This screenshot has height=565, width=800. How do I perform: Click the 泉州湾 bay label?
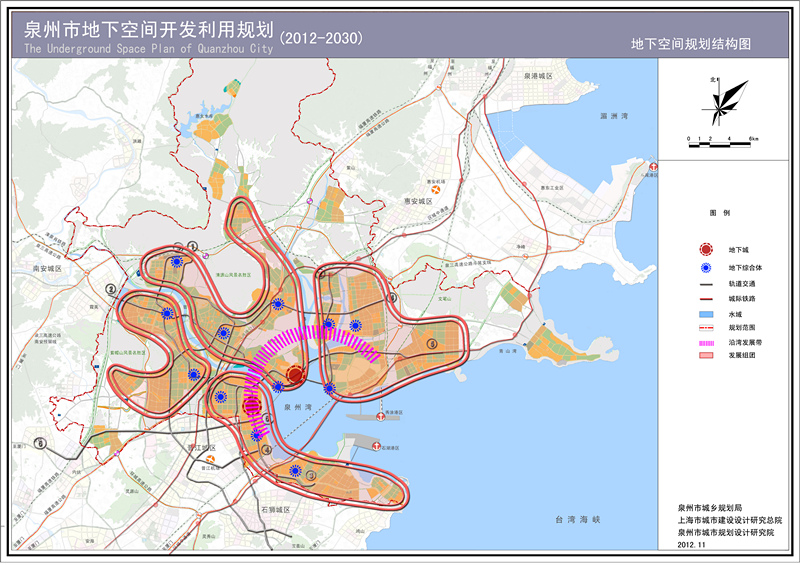[299, 408]
